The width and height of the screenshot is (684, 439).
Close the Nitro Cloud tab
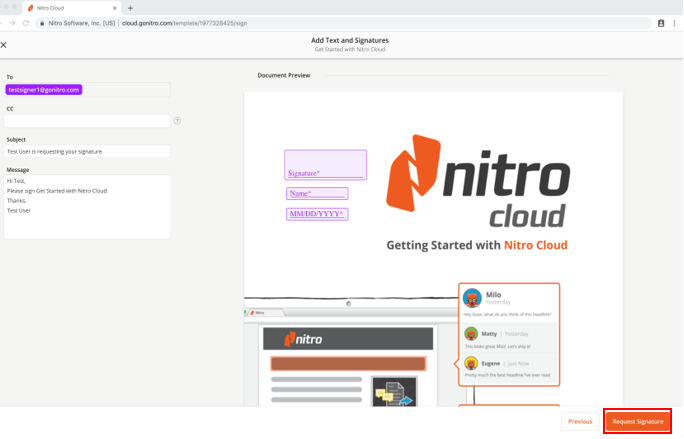point(115,8)
